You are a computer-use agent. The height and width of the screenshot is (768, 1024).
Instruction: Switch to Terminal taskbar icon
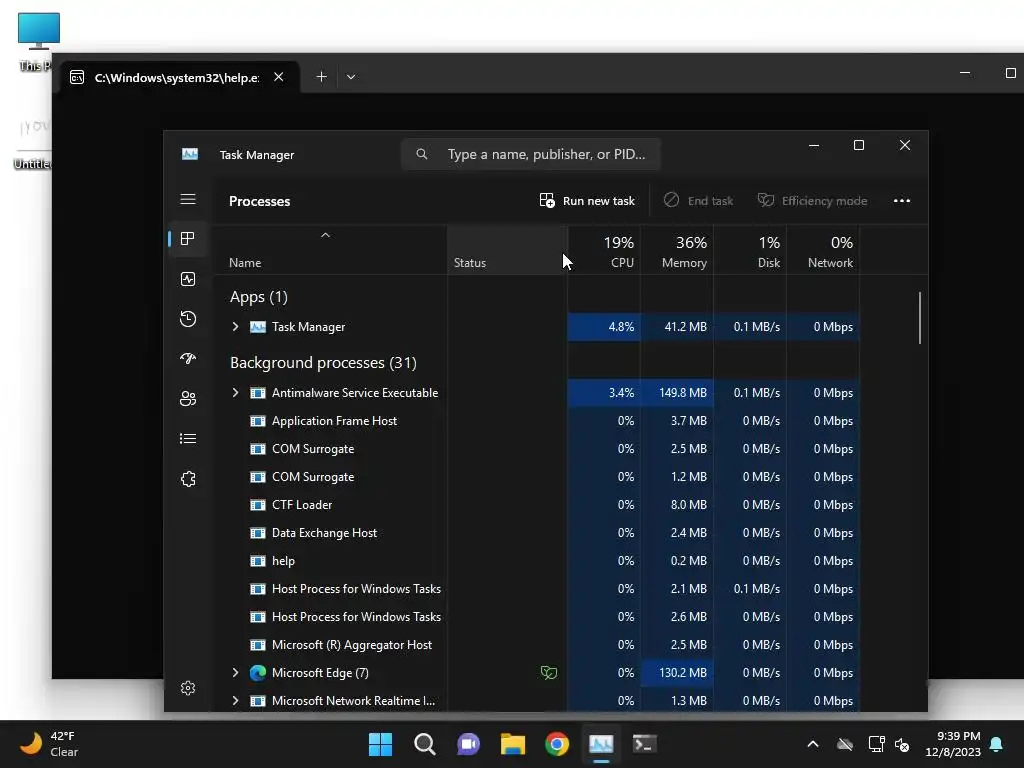point(645,744)
